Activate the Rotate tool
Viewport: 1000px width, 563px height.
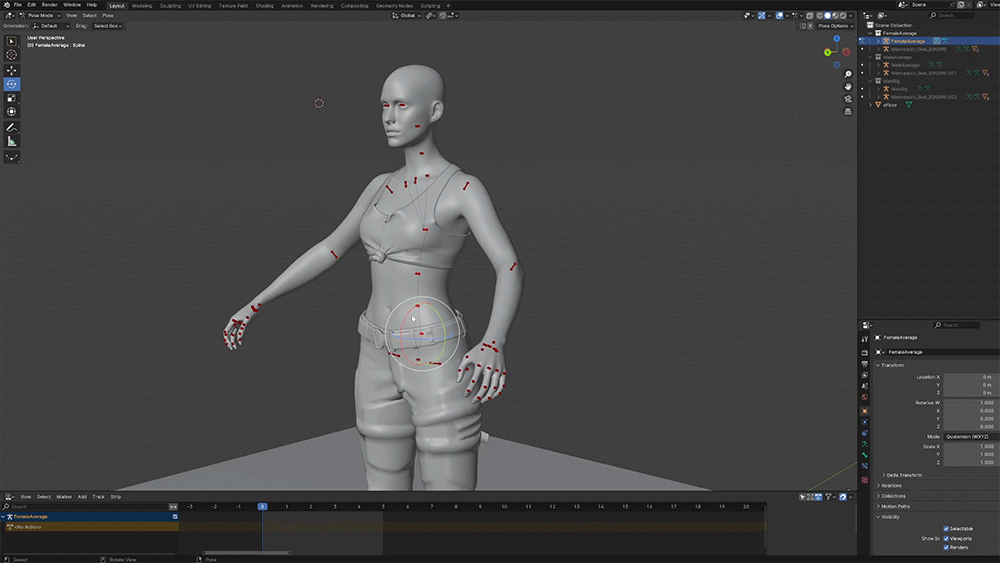point(12,84)
